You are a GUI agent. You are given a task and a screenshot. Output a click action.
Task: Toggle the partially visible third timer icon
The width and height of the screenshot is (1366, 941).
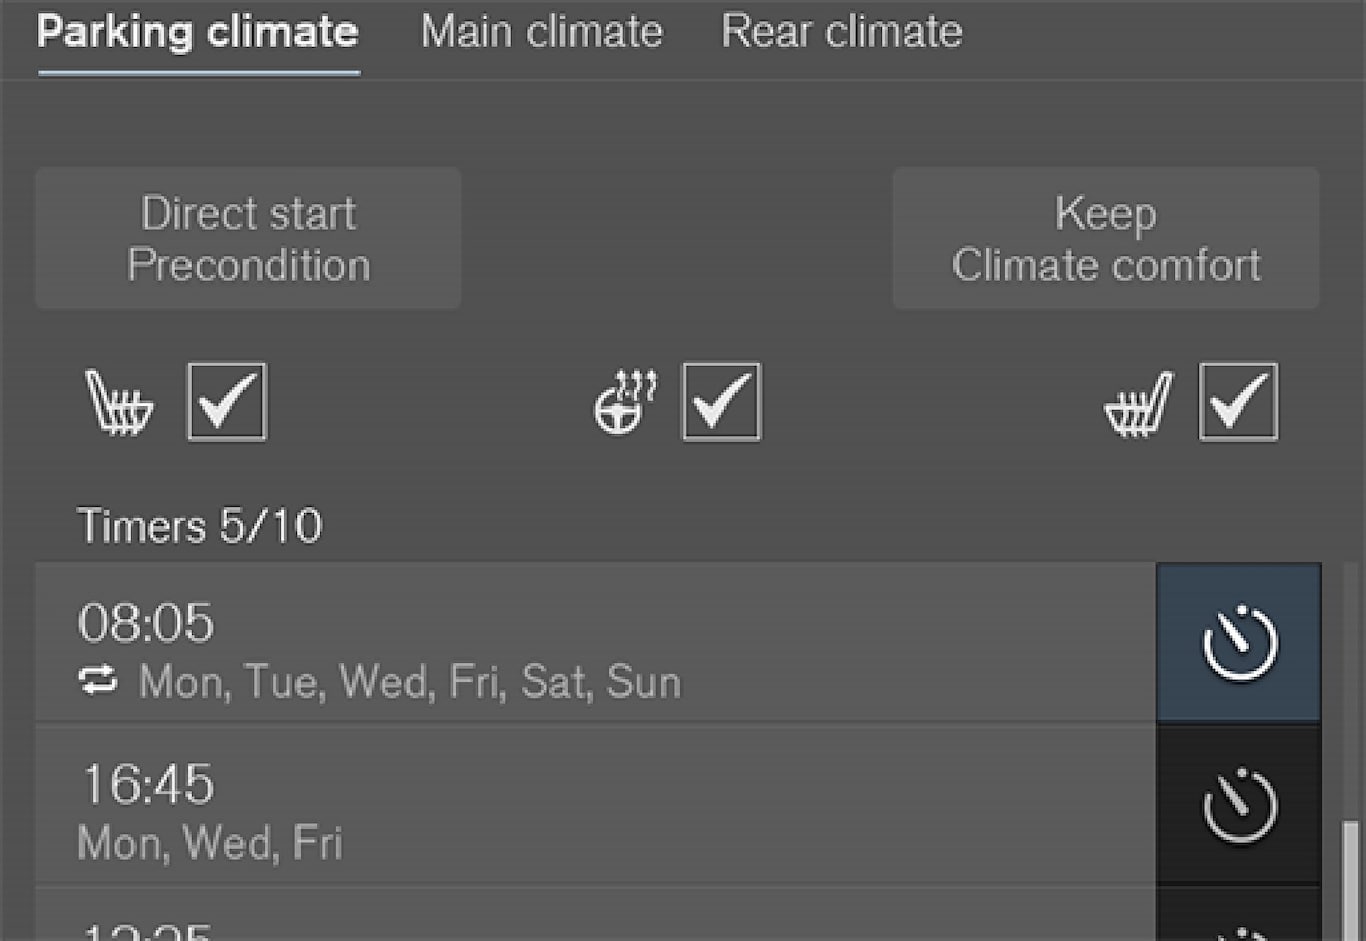(1239, 925)
